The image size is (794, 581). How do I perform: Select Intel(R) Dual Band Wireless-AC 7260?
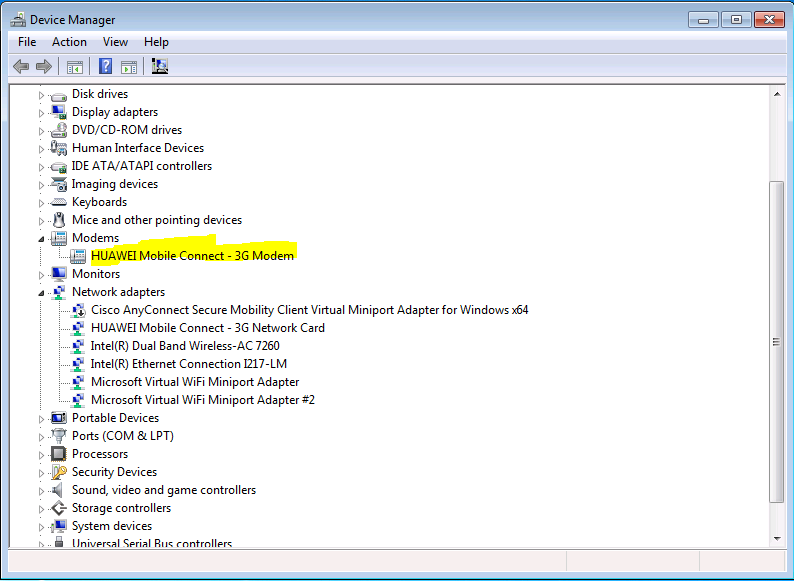pos(185,346)
